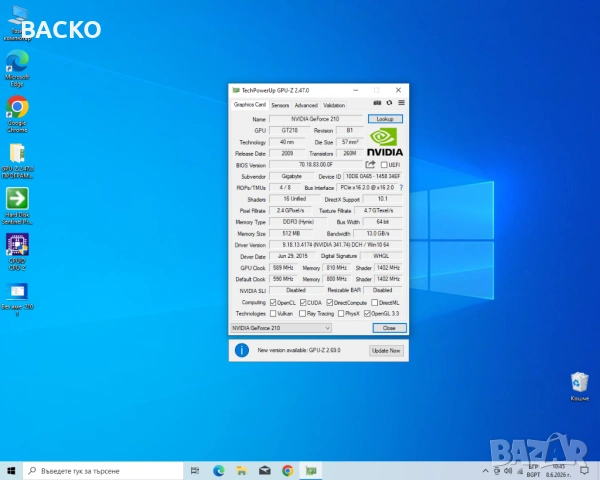
Task: Toggle the CUDA checkbox
Action: pos(303,302)
